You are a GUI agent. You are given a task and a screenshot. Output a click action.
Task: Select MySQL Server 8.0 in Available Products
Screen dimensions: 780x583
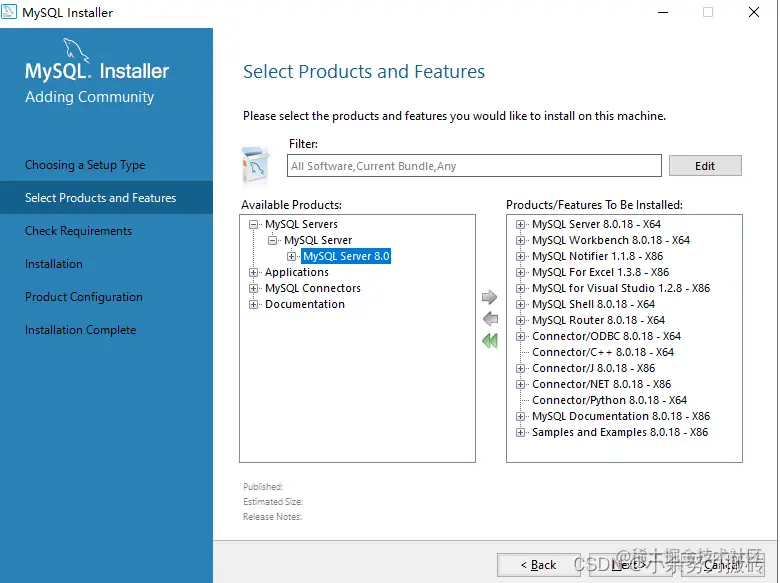(x=346, y=256)
